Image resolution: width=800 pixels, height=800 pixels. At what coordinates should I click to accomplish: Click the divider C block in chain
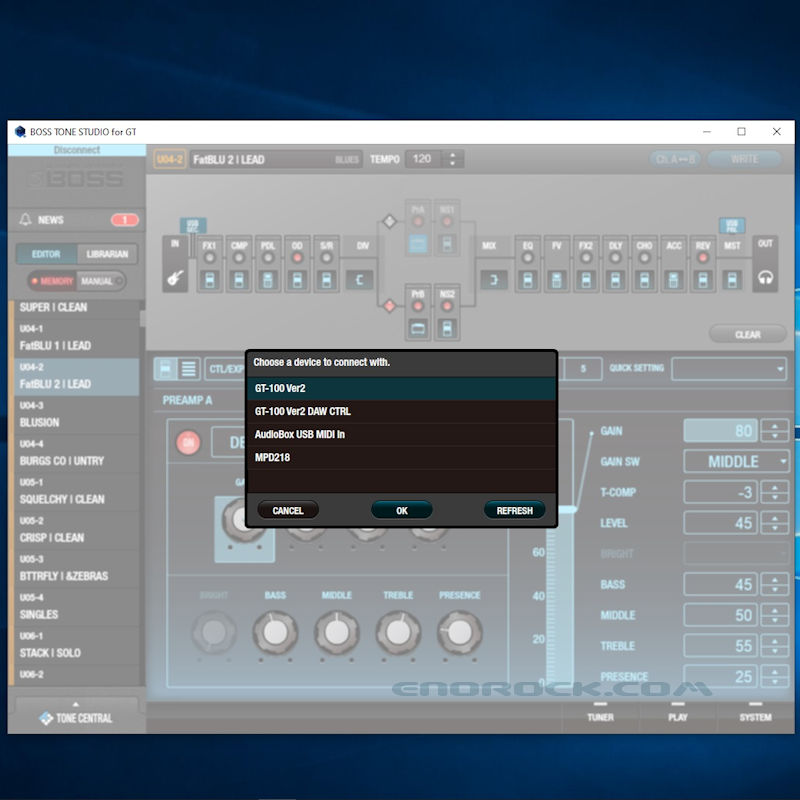point(359,280)
